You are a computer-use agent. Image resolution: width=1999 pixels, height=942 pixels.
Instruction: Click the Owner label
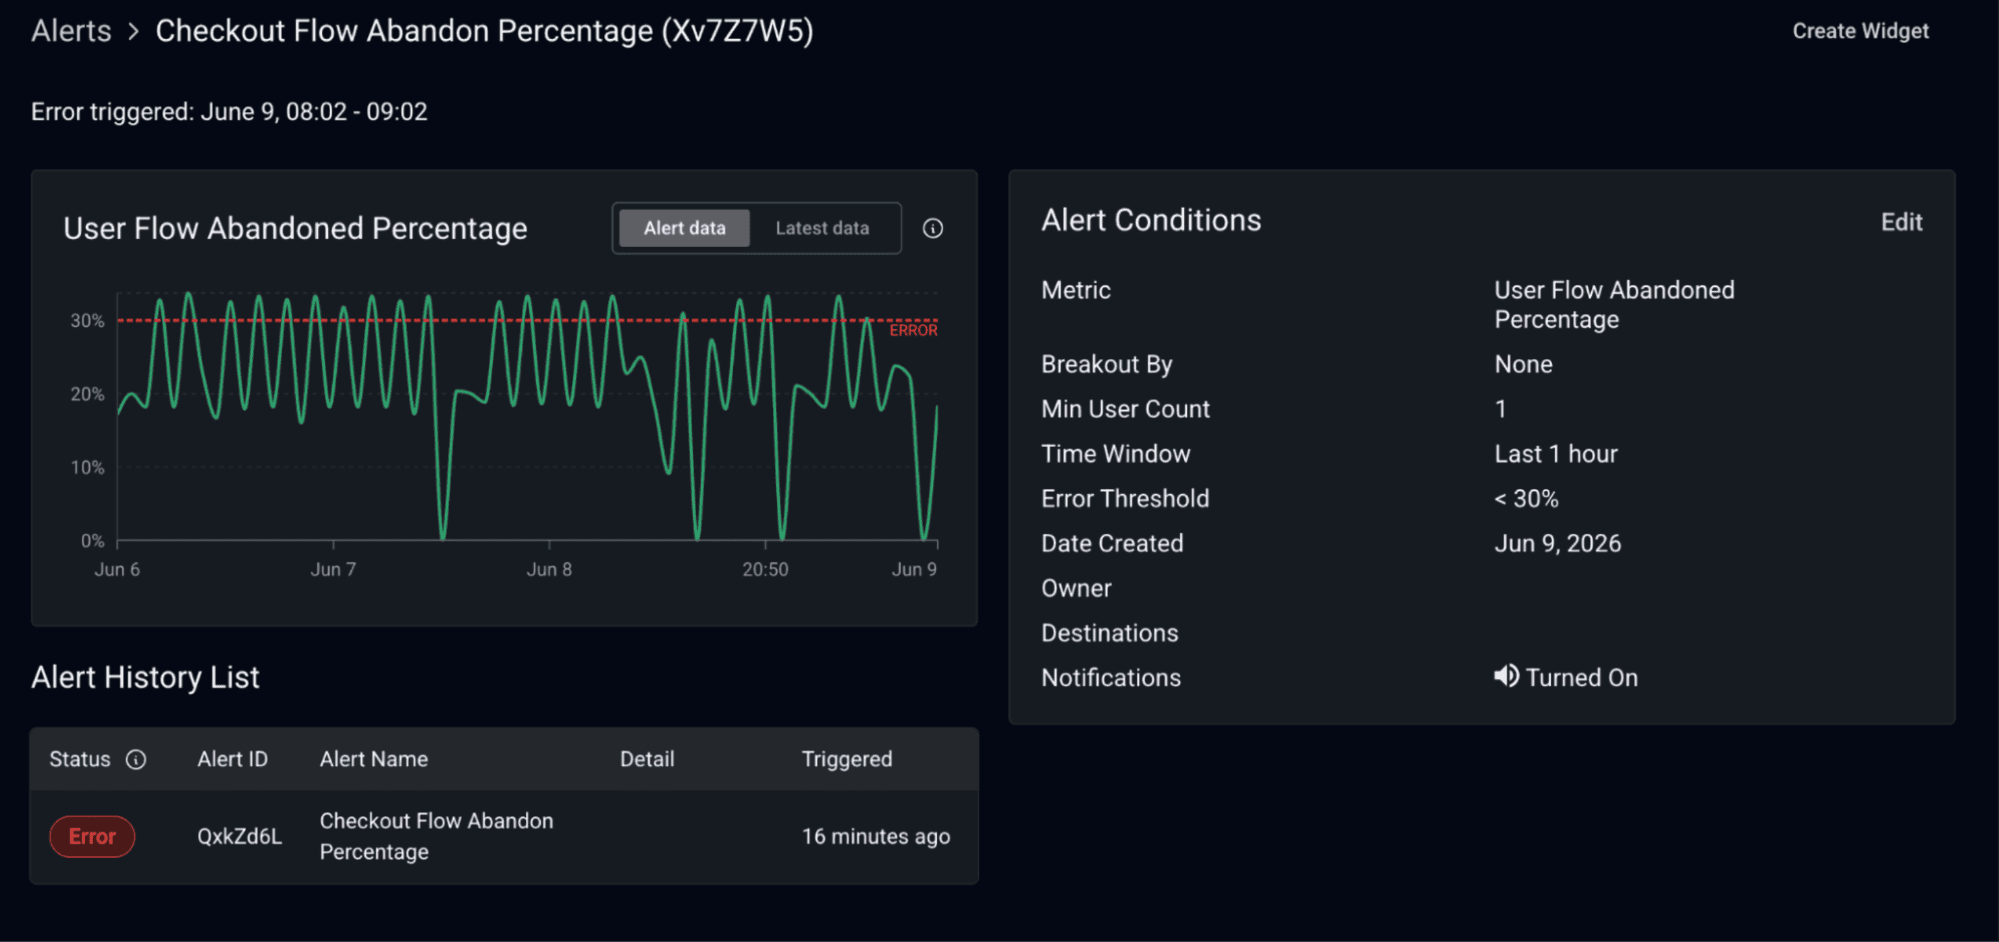(1076, 589)
